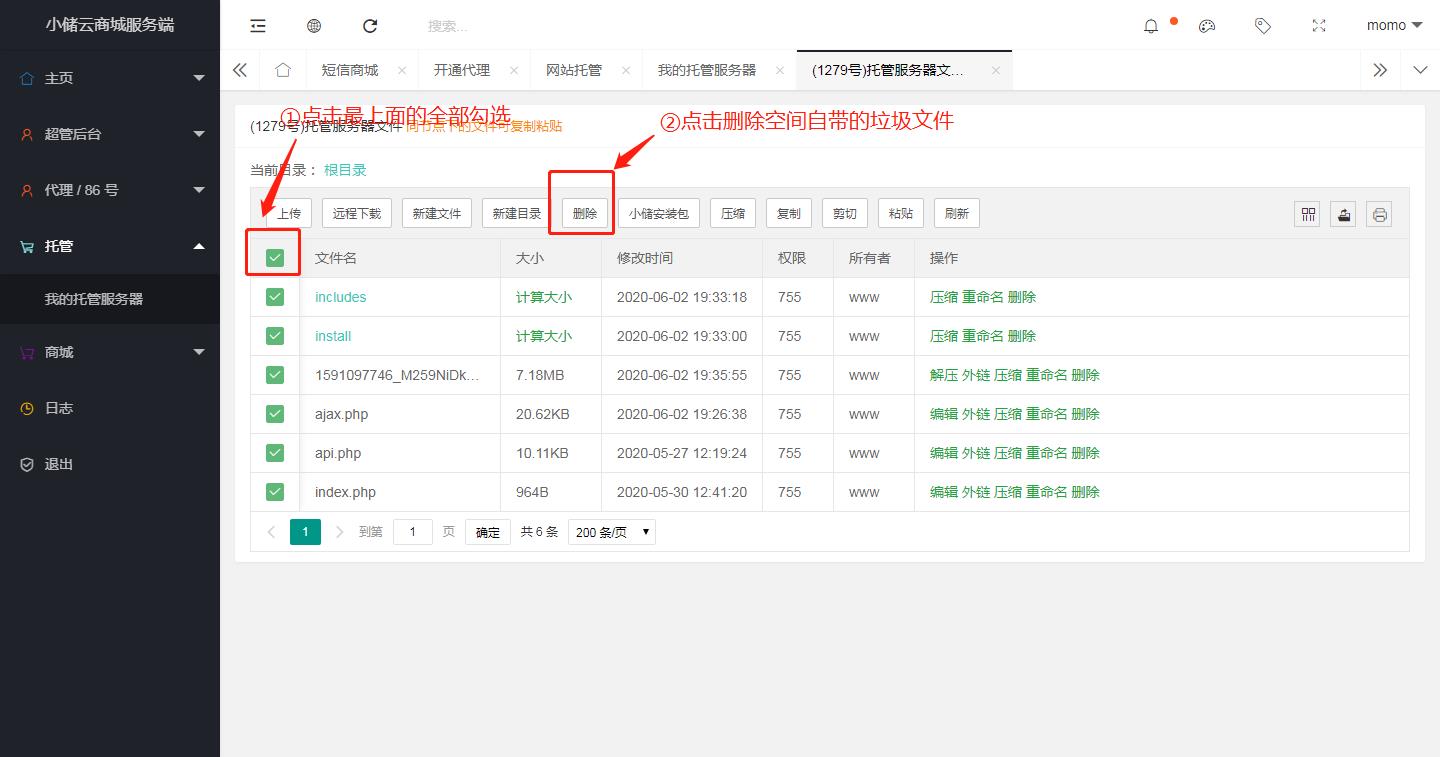This screenshot has height=757, width=1440.
Task: Switch to the 我的托管服务器 tab
Action: tap(707, 70)
